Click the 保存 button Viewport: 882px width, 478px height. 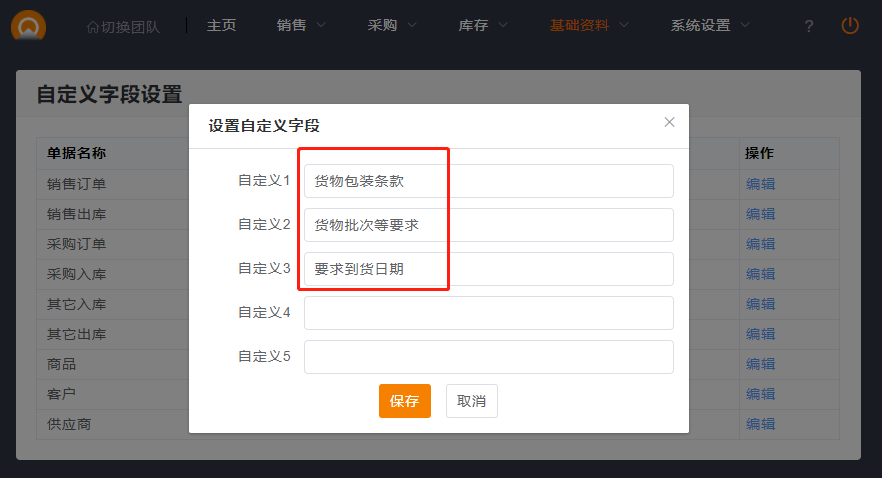[404, 401]
